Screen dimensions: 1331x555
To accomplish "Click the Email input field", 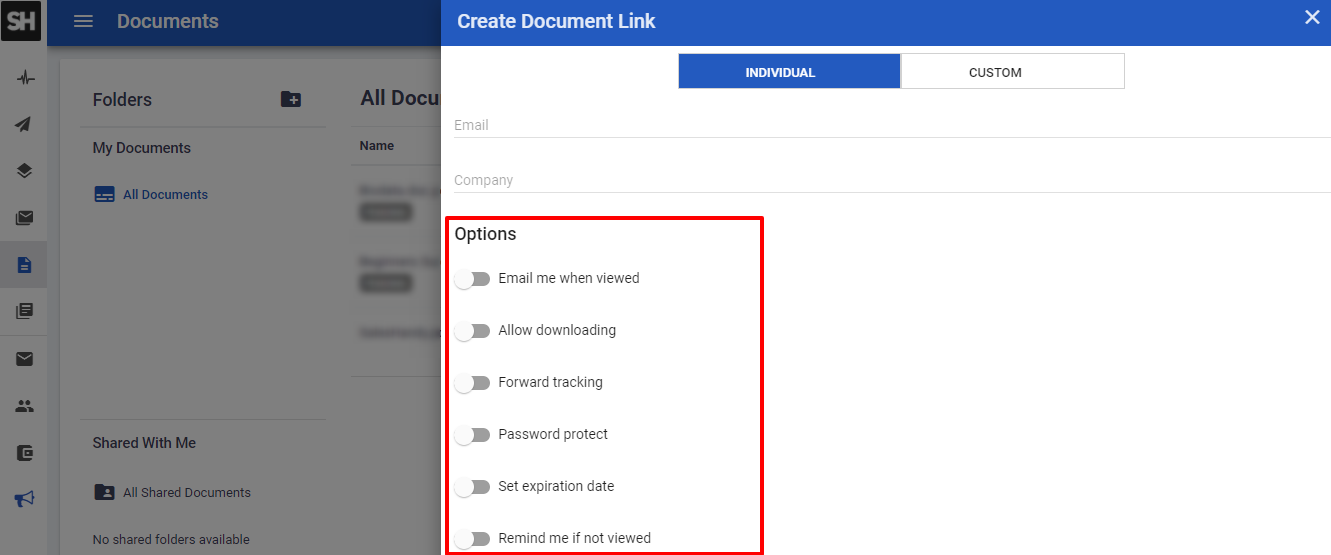I will click(x=892, y=125).
